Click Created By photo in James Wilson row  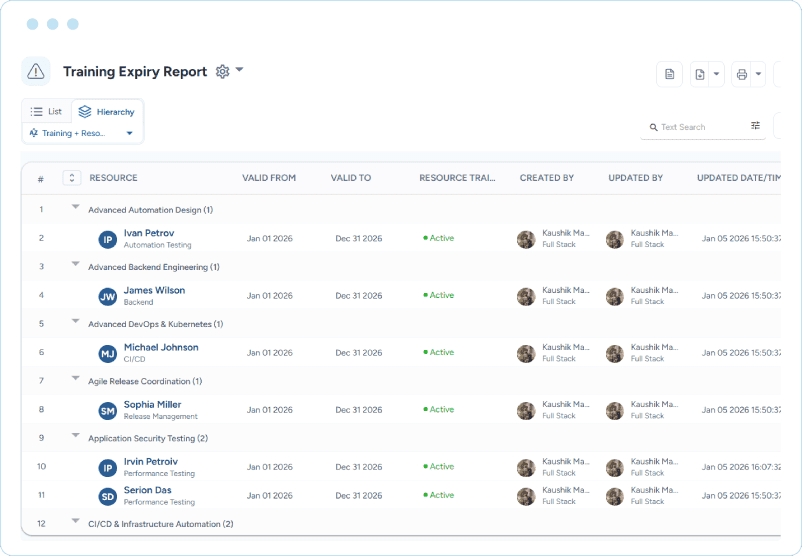[x=526, y=297]
